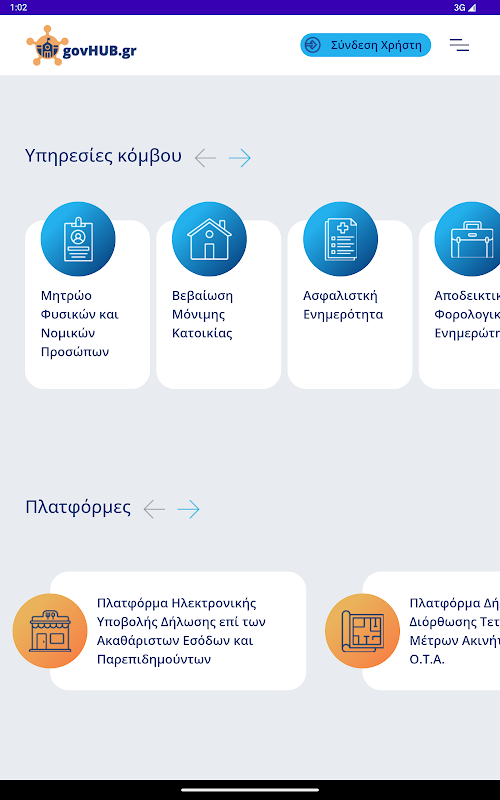Viewport: 500px width, 800px height.
Task: Click the Υπηρεσίες κόμβου section heading
Action: pyautogui.click(x=103, y=156)
